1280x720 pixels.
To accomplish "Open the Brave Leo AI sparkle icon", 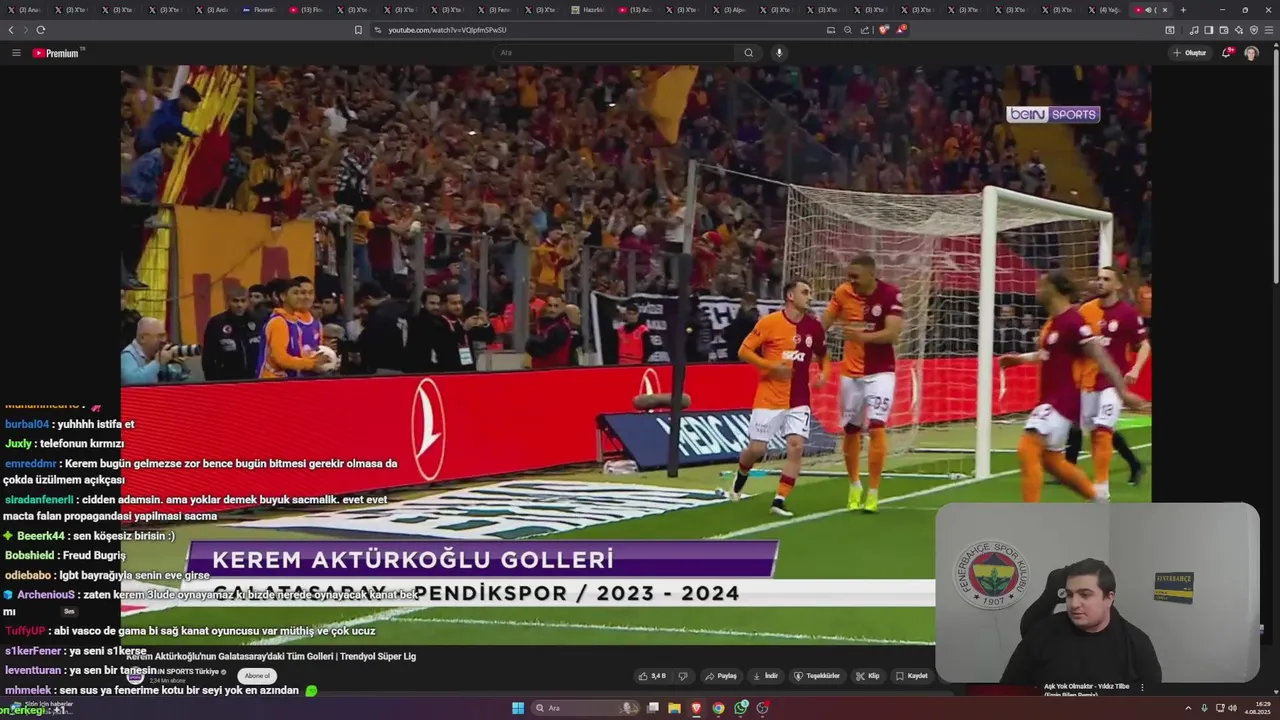I will [1239, 30].
